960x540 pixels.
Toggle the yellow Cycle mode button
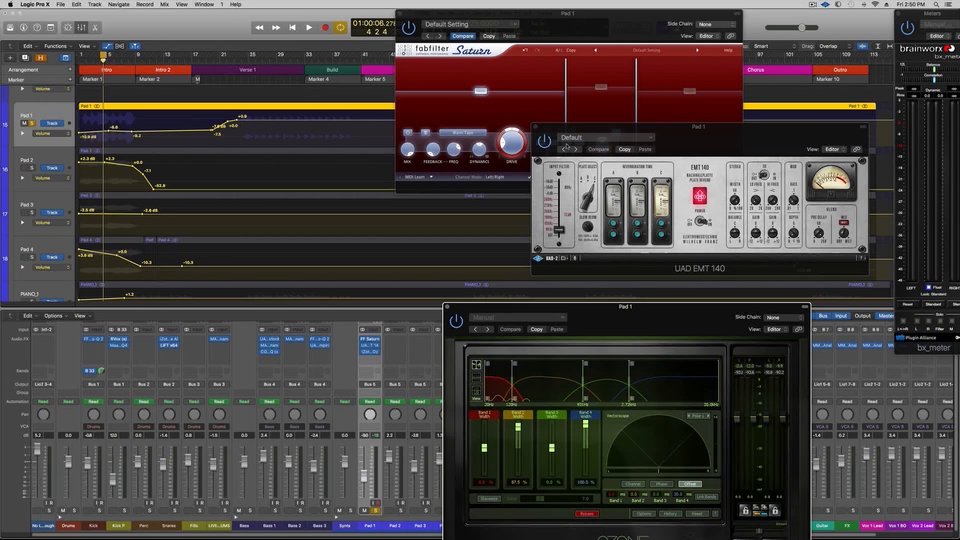click(x=340, y=28)
